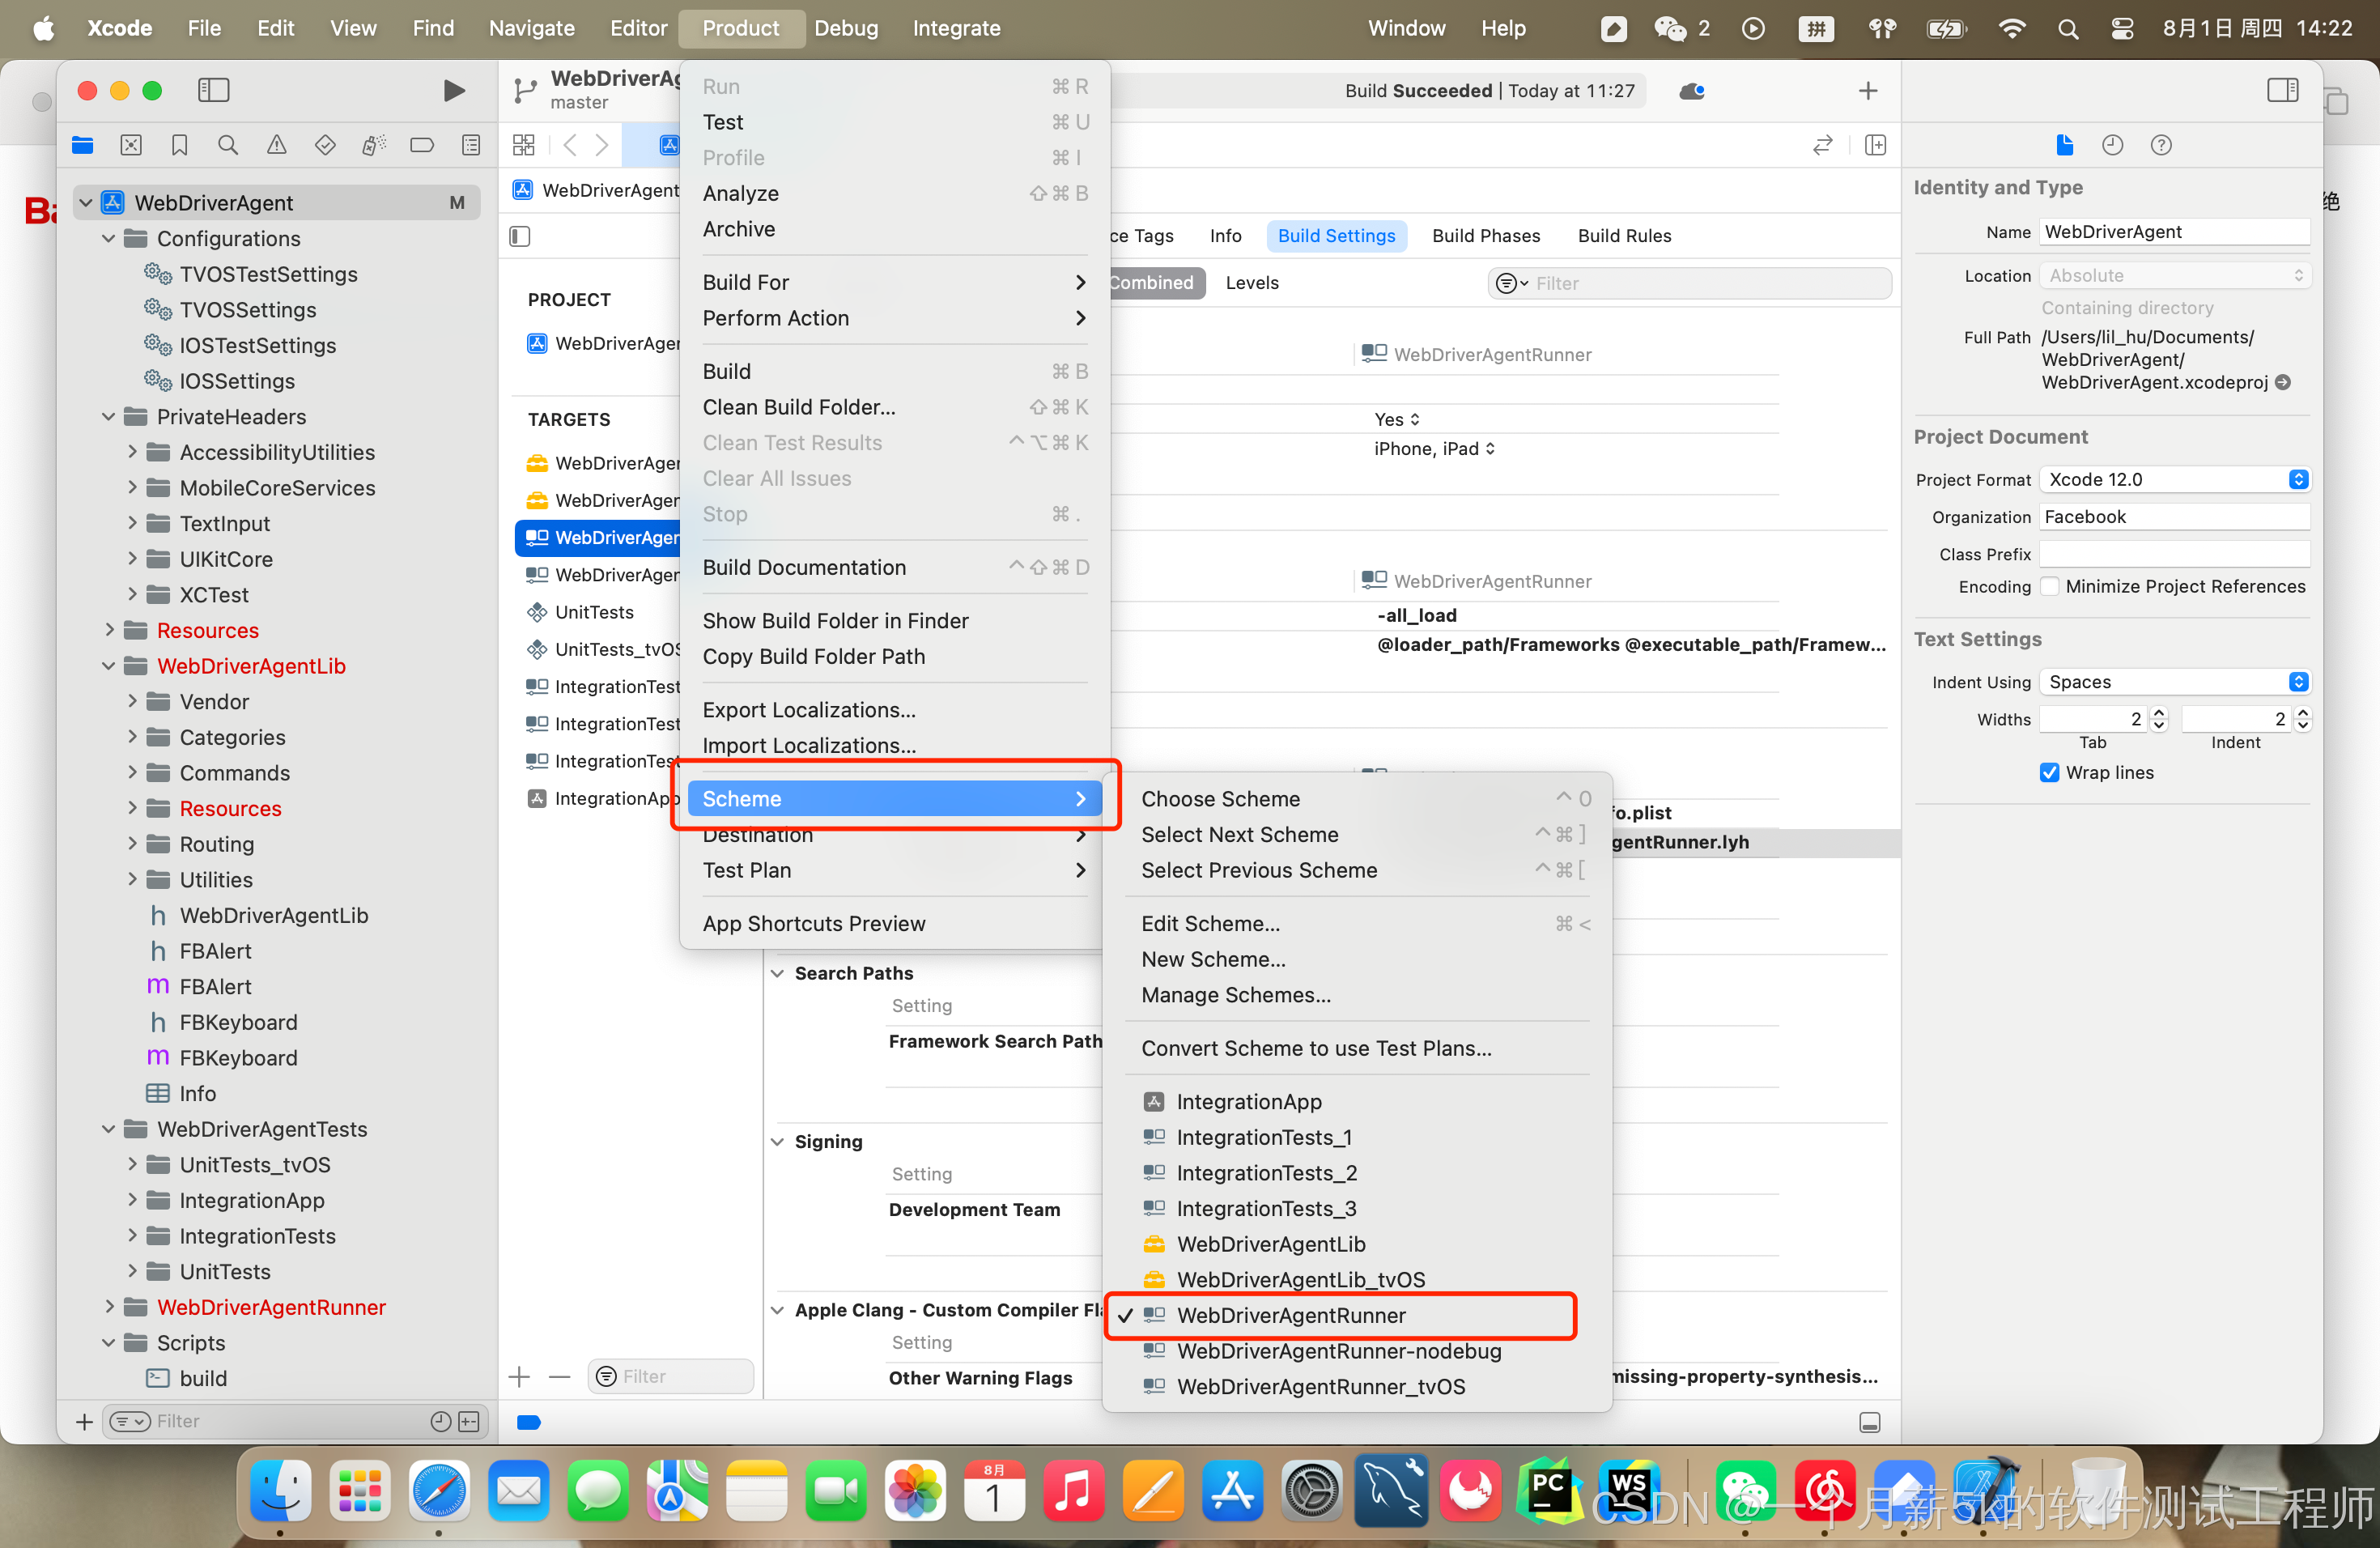Toggle recent files filter clock icon
2380x1548 pixels.
[x=441, y=1421]
